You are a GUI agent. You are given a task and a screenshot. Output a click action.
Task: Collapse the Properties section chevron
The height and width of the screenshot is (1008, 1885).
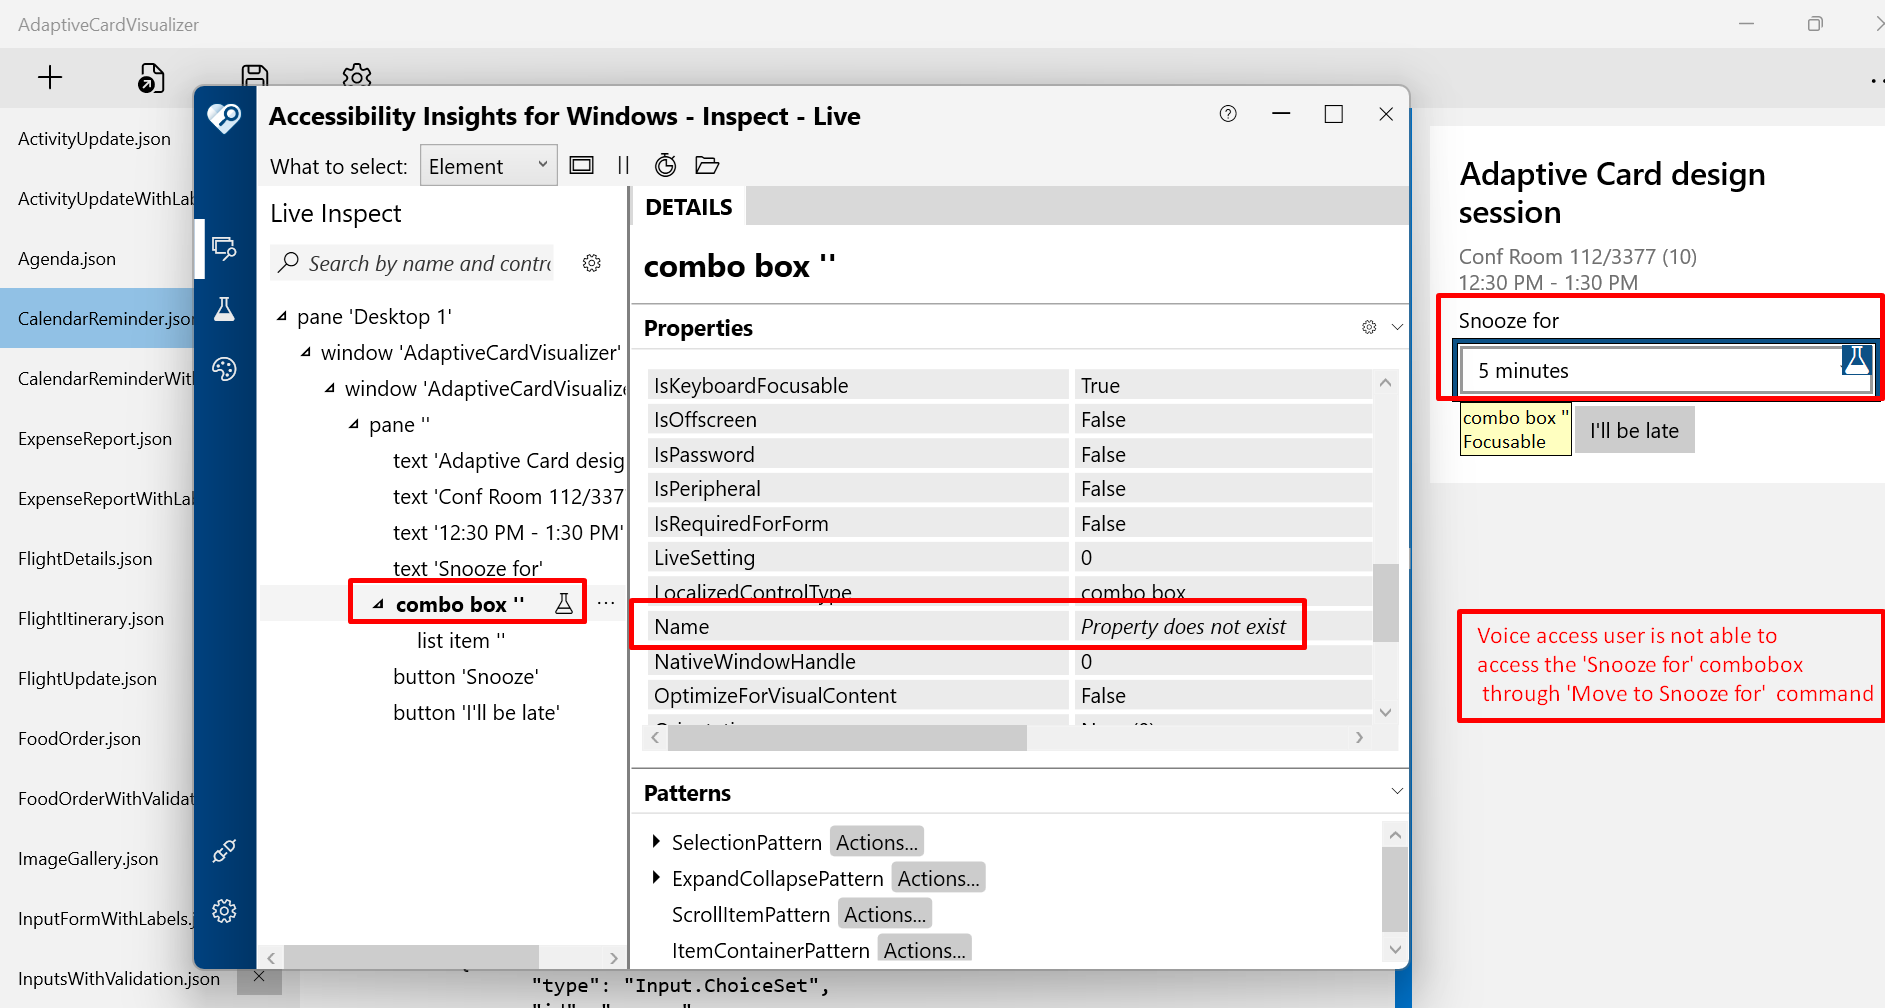pyautogui.click(x=1397, y=327)
